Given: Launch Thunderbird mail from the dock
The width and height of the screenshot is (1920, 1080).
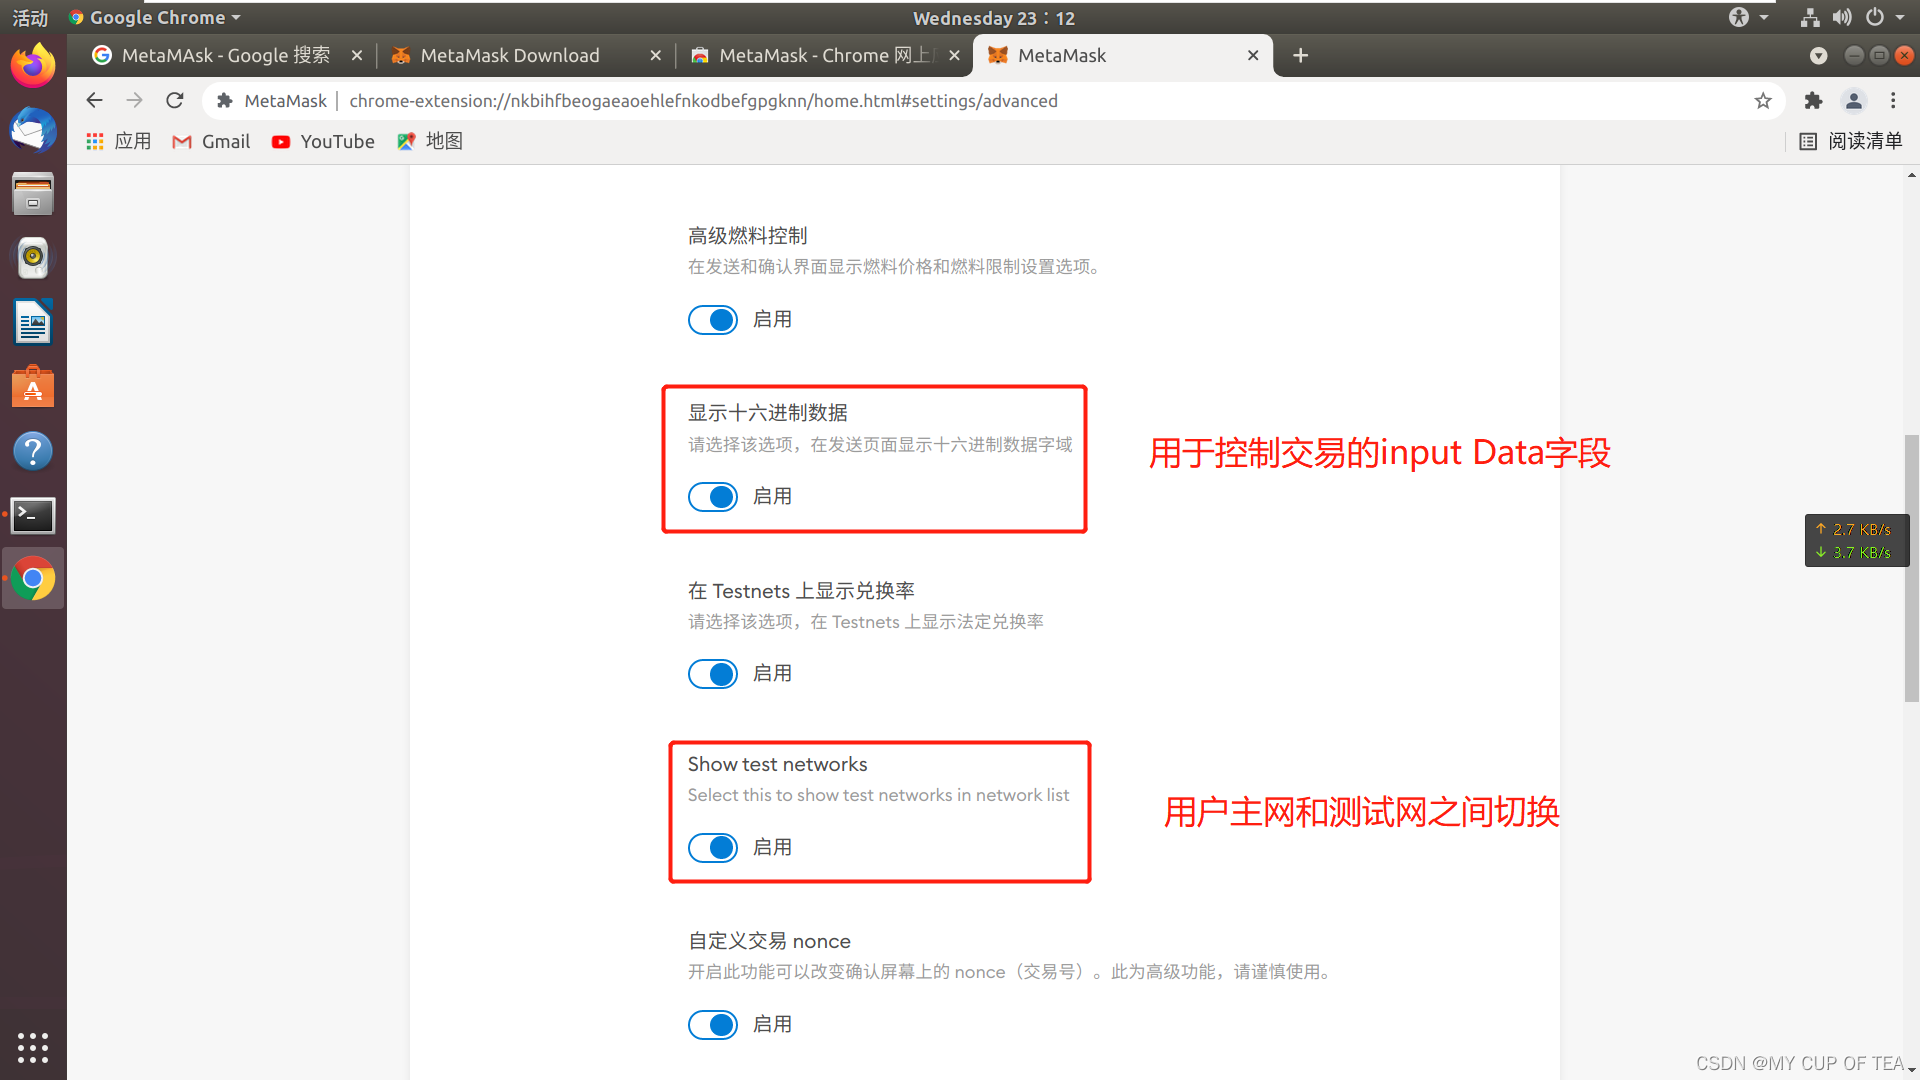Looking at the screenshot, I should point(33,130).
